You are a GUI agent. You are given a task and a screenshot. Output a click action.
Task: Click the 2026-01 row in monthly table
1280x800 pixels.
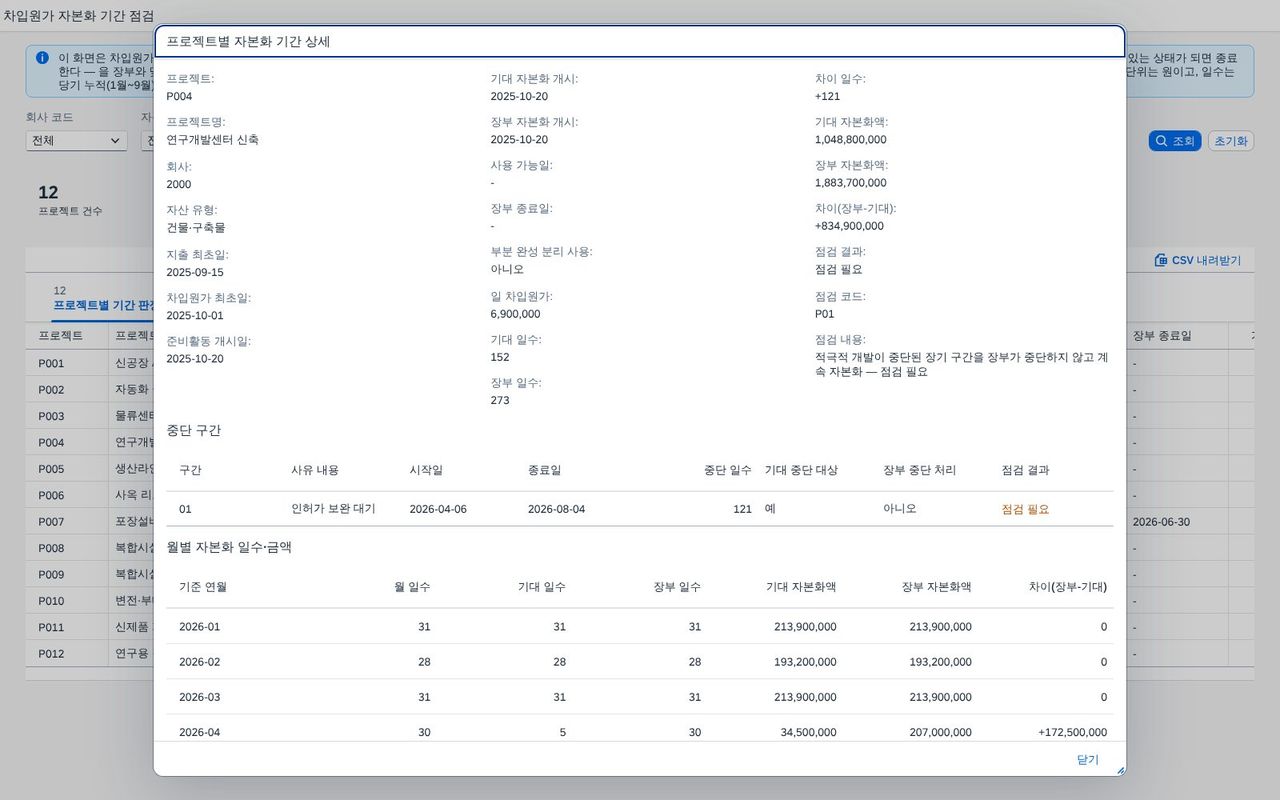640,627
